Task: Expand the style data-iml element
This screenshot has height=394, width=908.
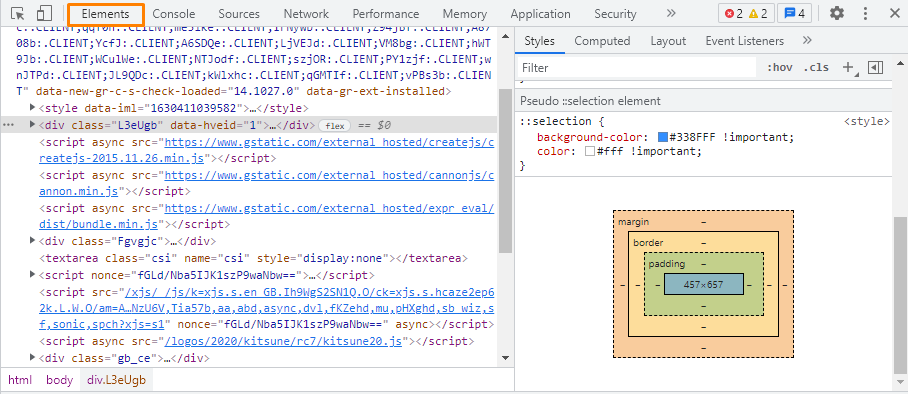Action: coord(32,108)
